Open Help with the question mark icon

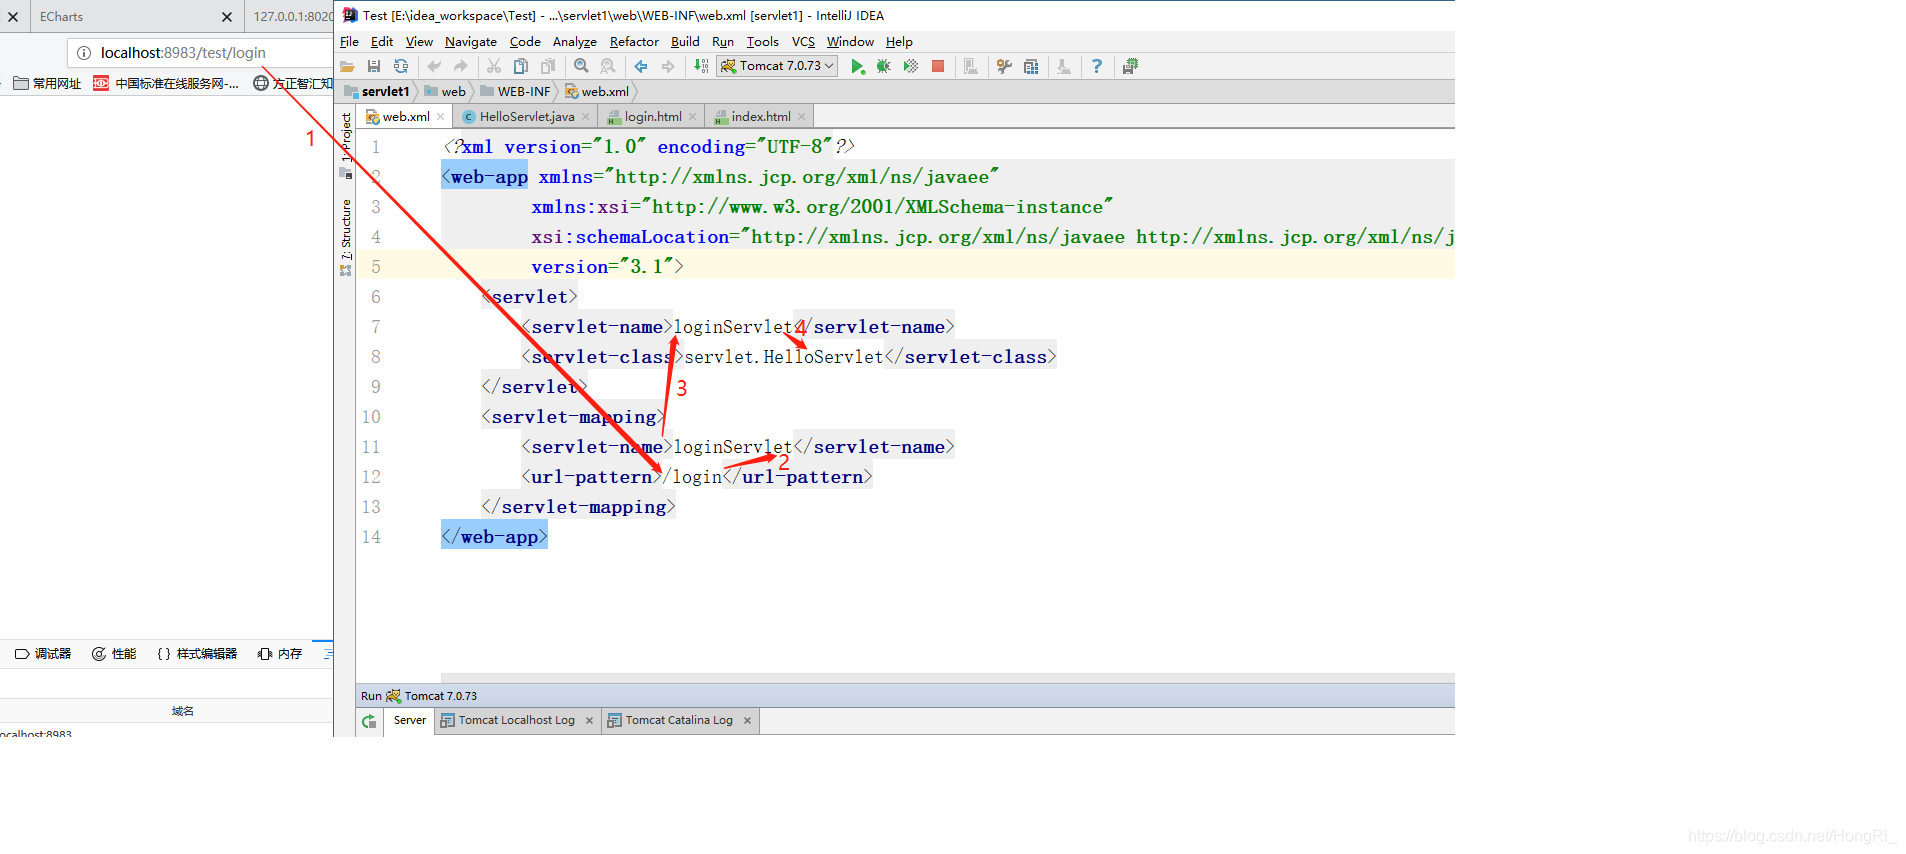point(1097,66)
